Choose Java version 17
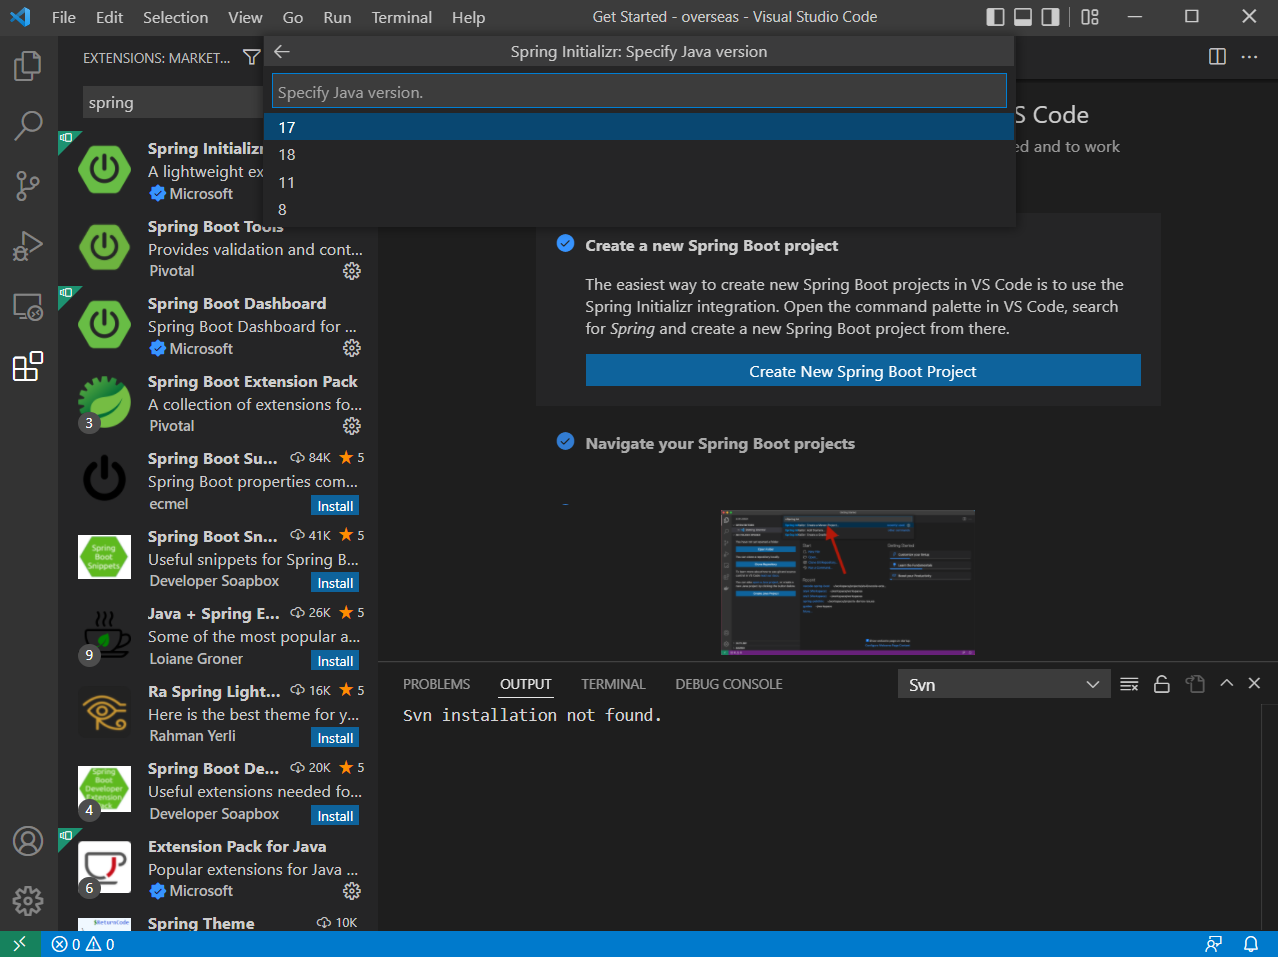 tap(640, 127)
